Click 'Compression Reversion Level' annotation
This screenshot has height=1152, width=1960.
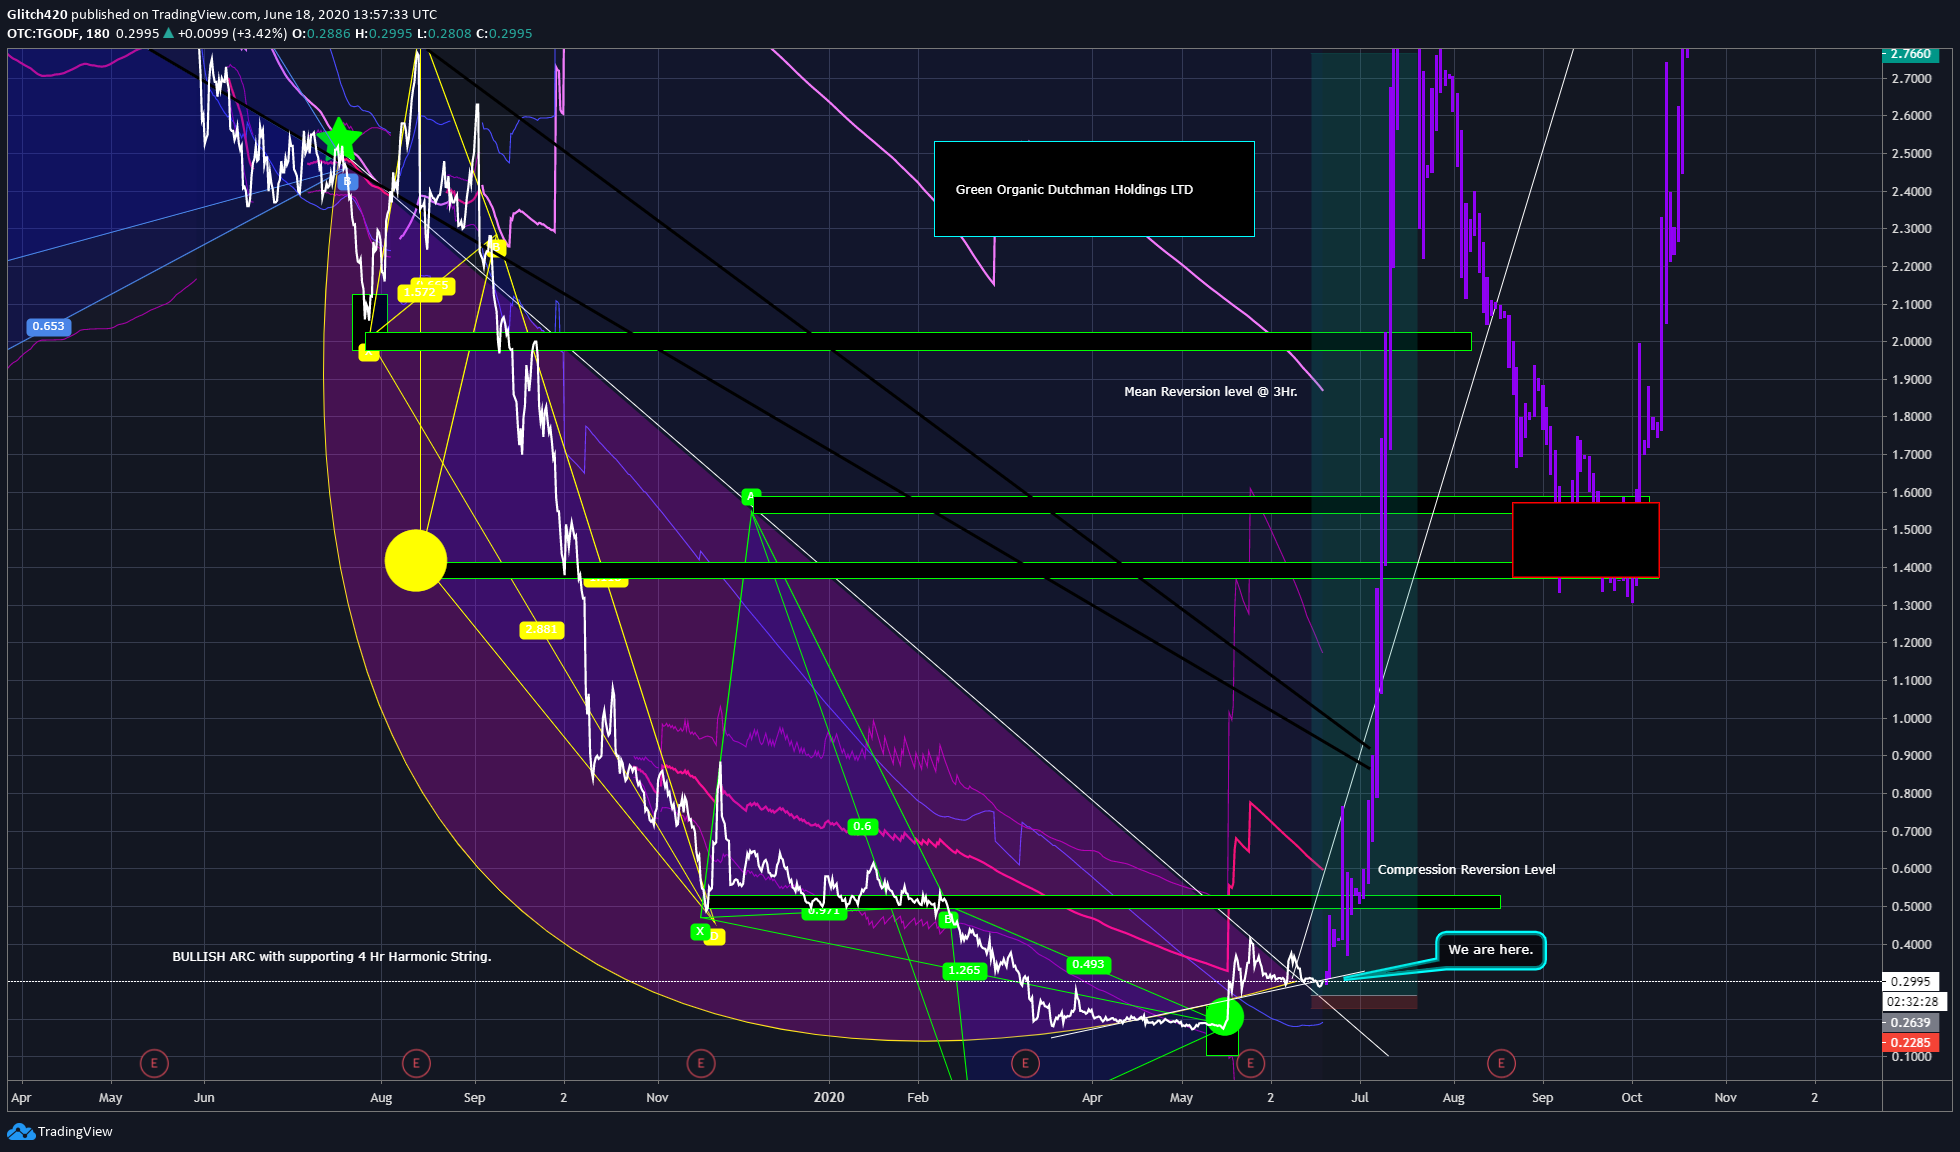1466,870
